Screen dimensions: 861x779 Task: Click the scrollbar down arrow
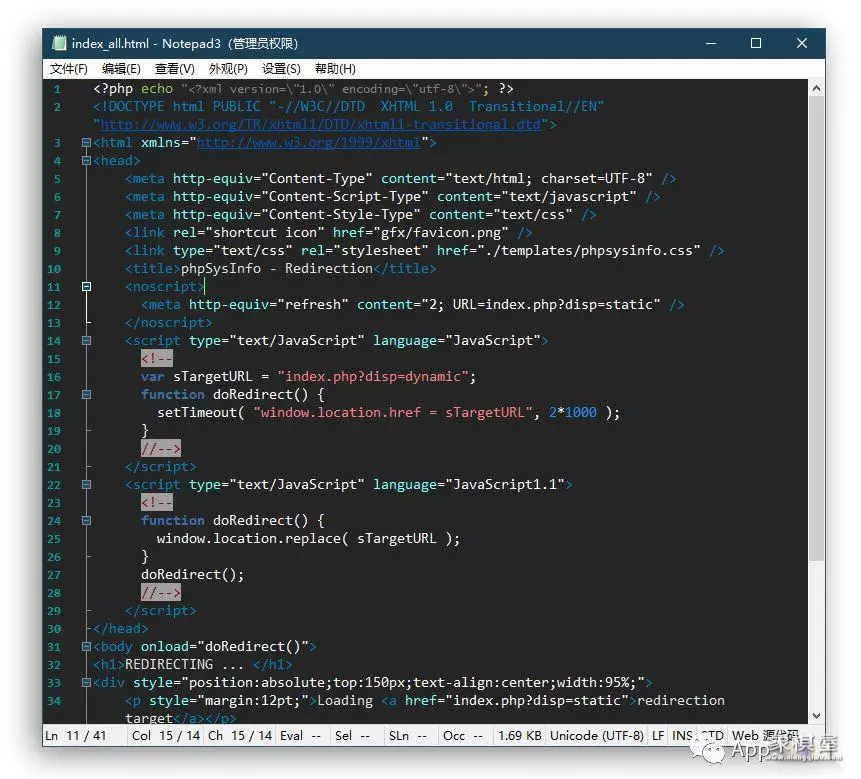[x=816, y=715]
